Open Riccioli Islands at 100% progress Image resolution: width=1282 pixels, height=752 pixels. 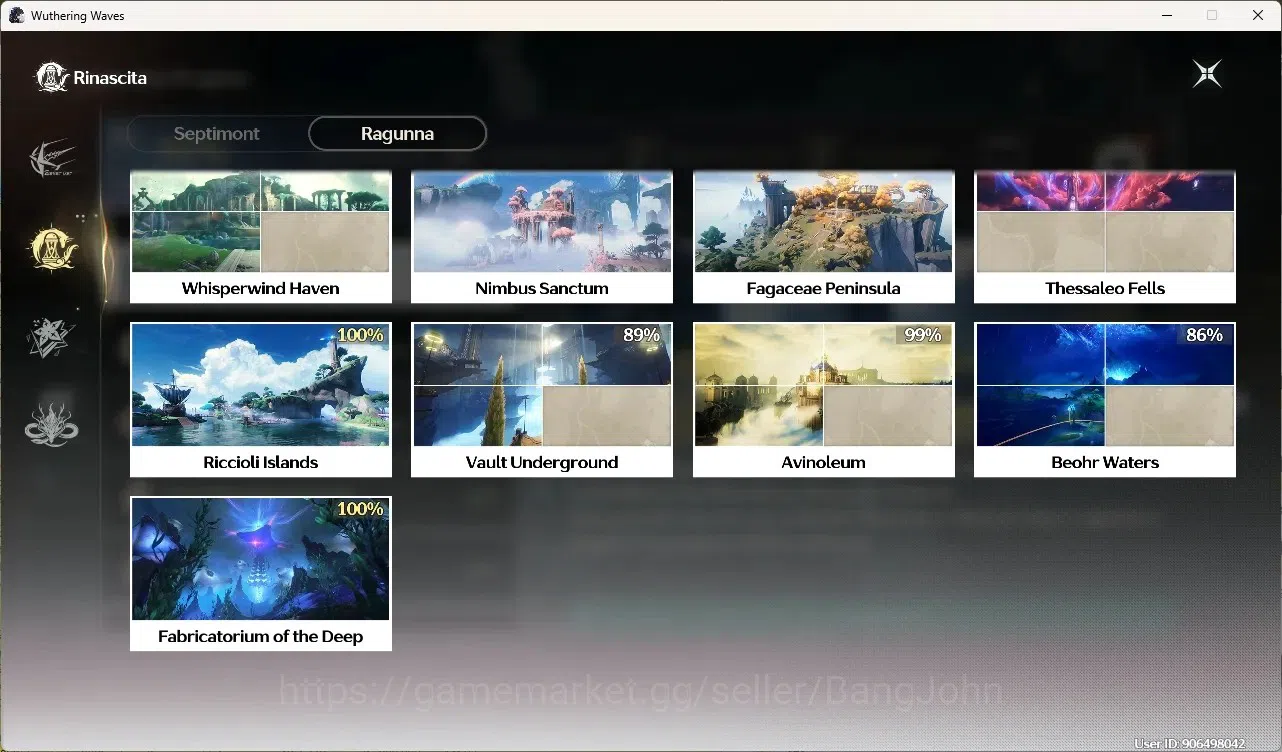tap(261, 400)
